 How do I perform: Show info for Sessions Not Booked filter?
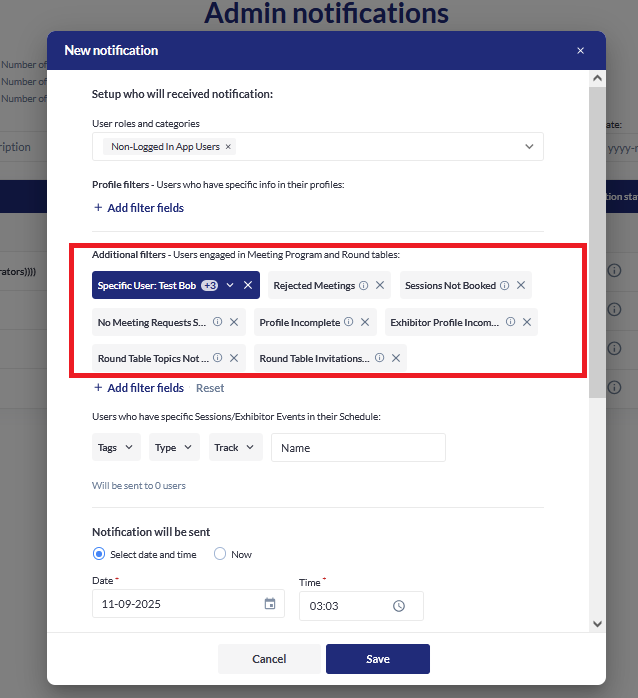tap(504, 286)
